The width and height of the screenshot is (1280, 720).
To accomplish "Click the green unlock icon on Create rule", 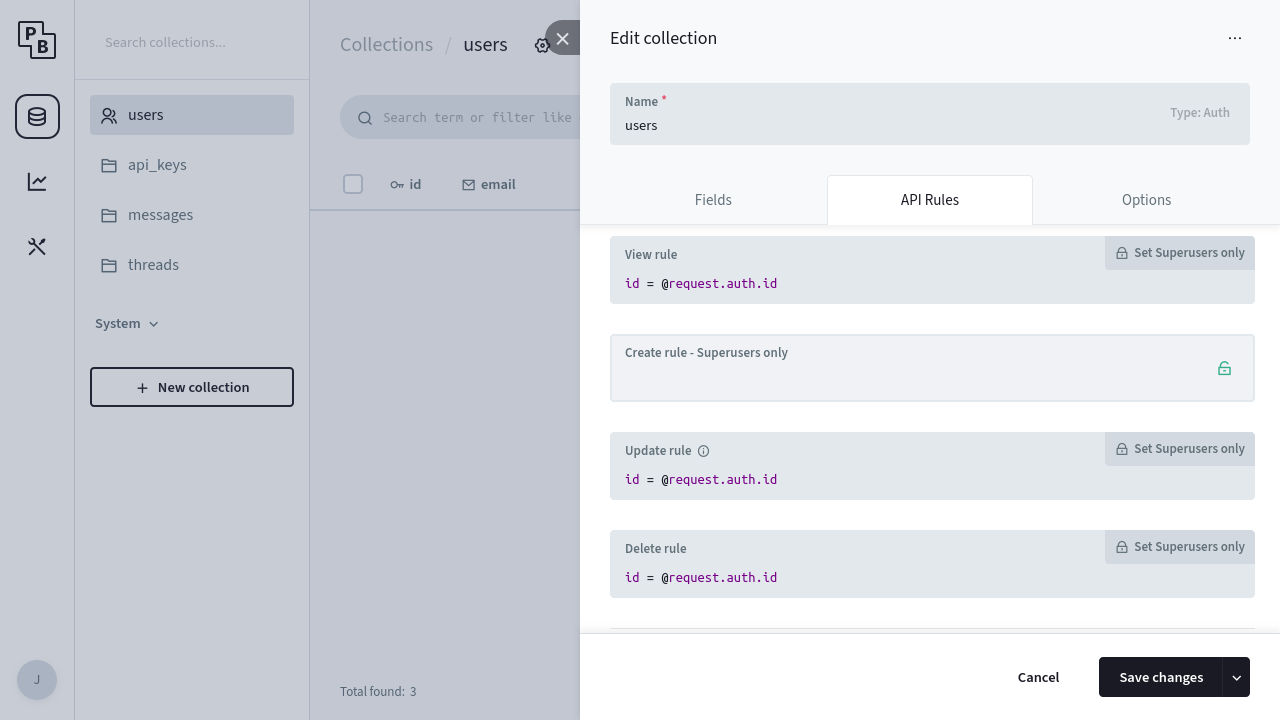I will pyautogui.click(x=1224, y=368).
